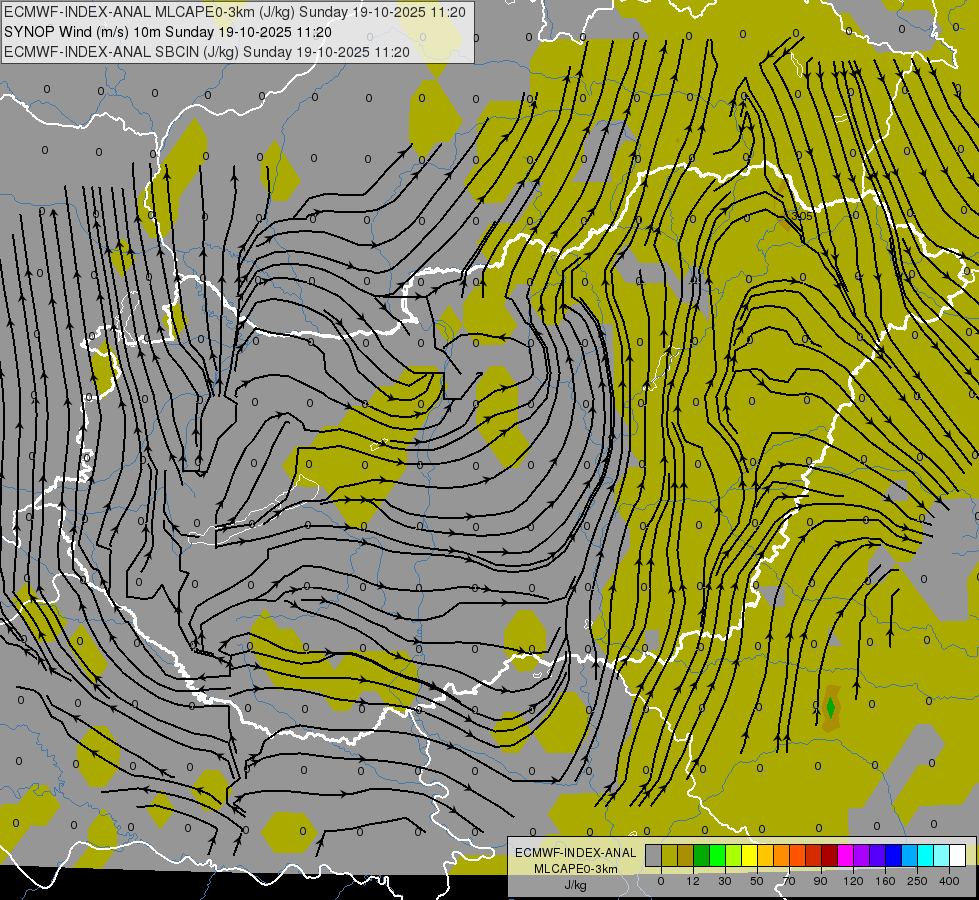The image size is (979, 900).
Task: Click the SYNOP Wind 10m header line
Action: point(168,32)
